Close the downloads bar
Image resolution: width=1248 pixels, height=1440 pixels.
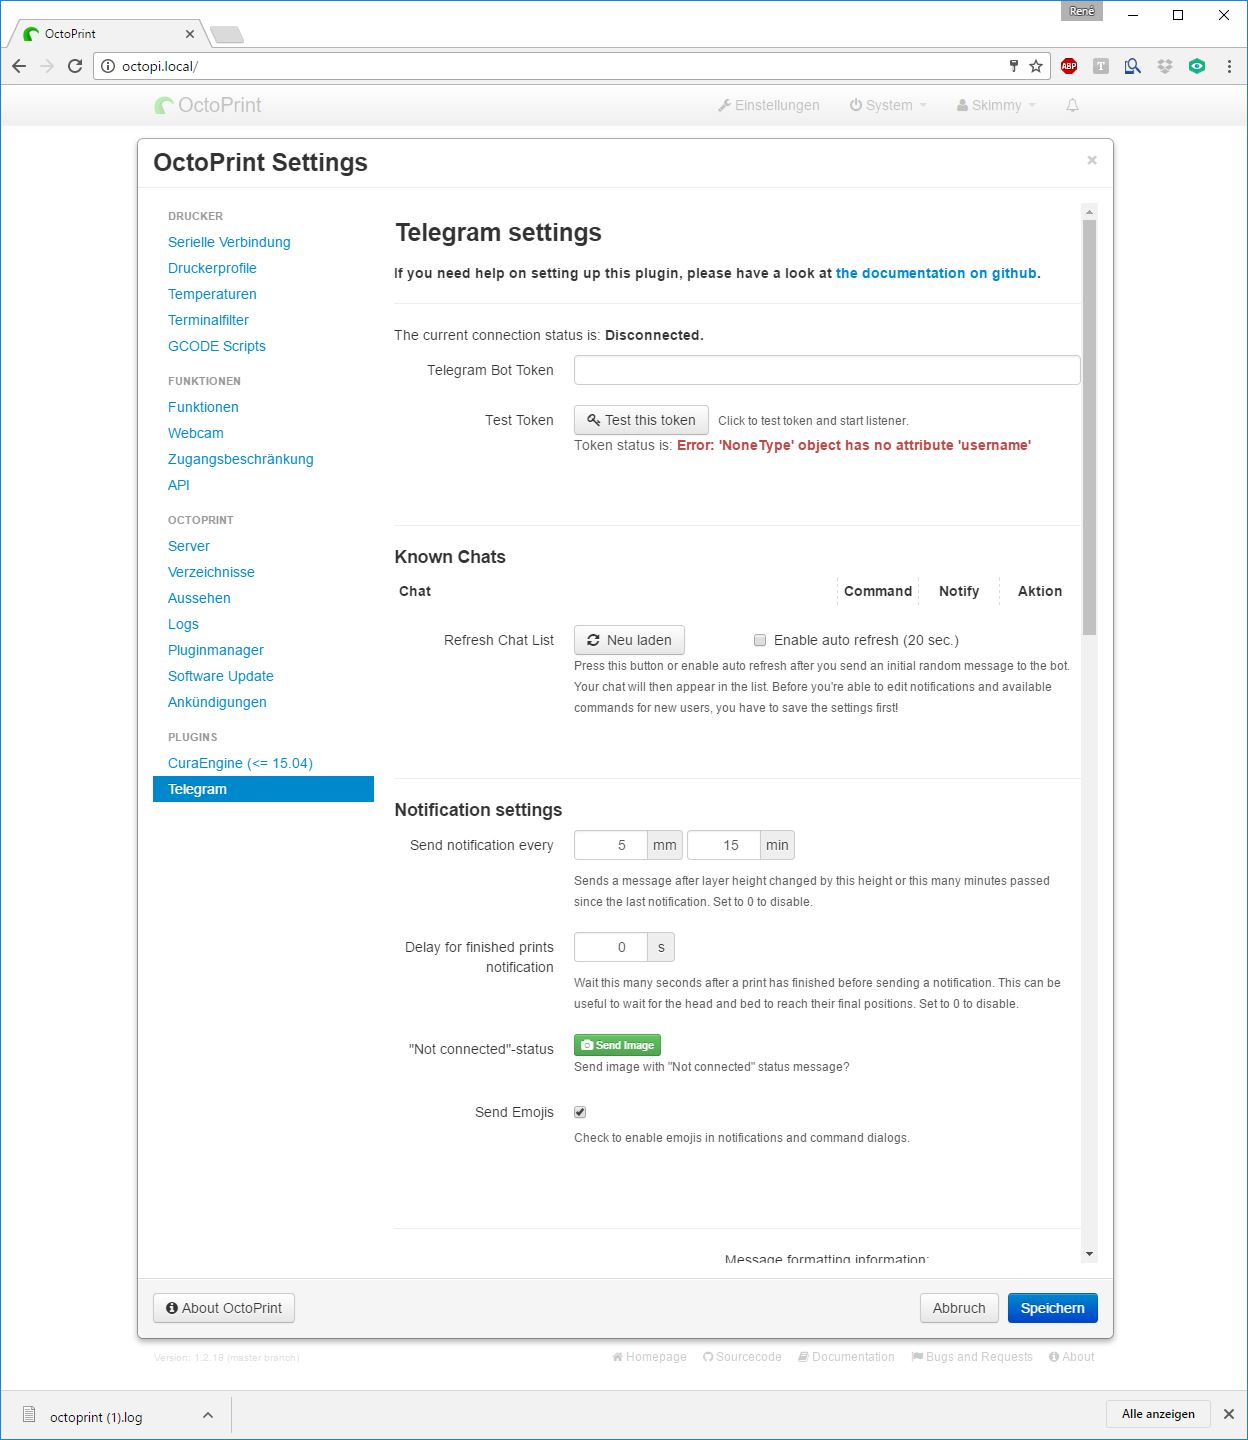point(1229,1414)
